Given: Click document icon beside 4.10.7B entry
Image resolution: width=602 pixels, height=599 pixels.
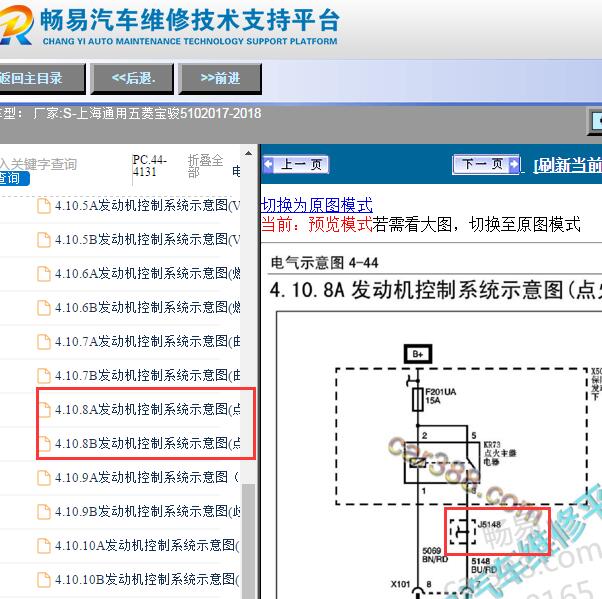Looking at the screenshot, I should tap(44, 376).
